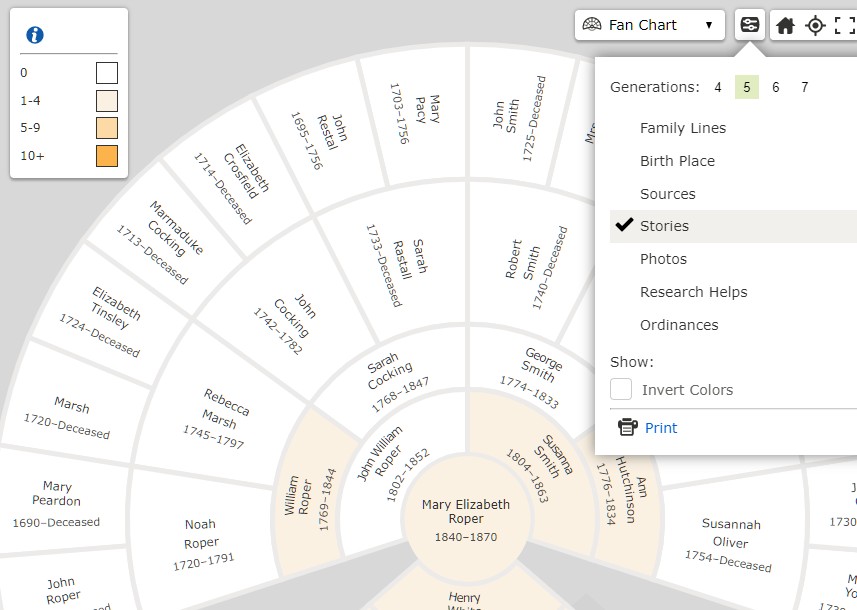
Task: Click the fan chart icon in the selector
Action: click(592, 25)
